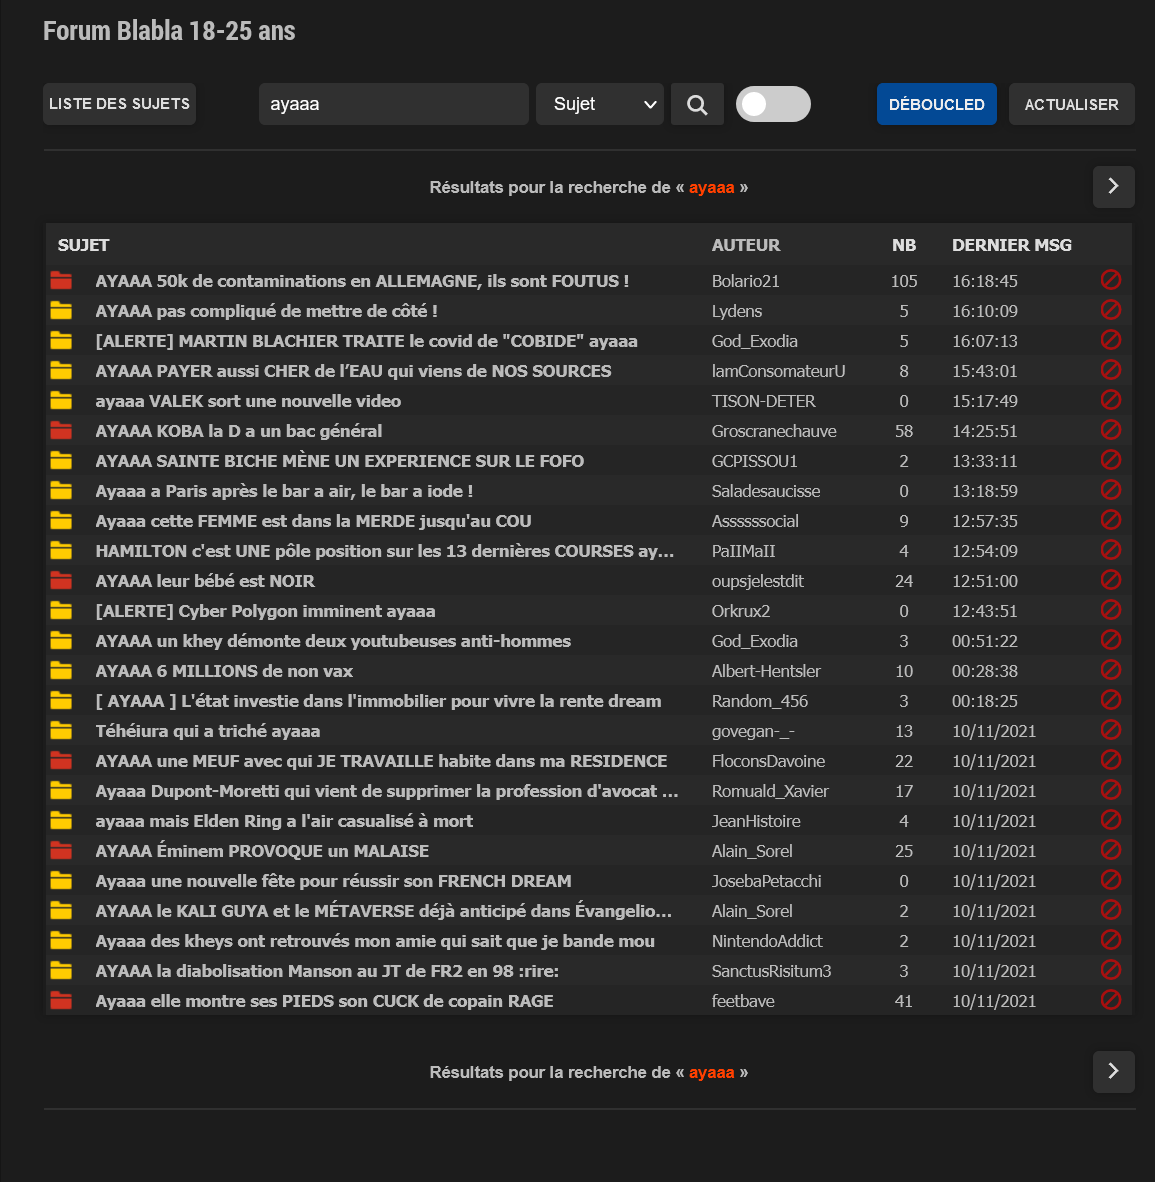Click blacklist icon for govegan-_- row

click(1111, 730)
